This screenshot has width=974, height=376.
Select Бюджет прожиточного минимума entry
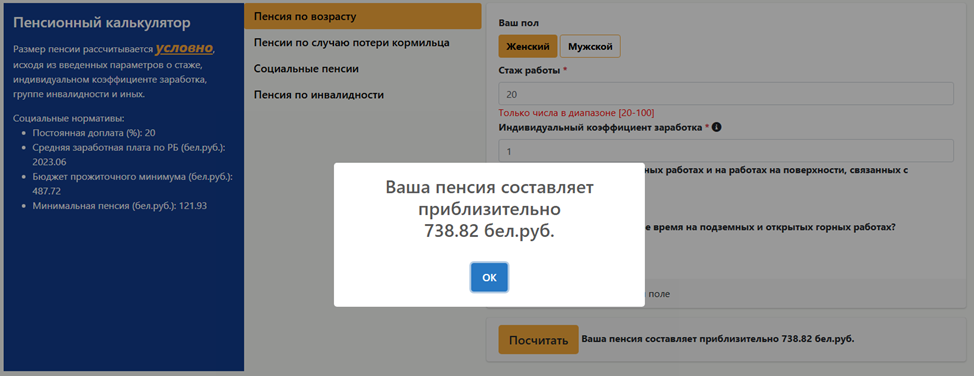[132, 183]
